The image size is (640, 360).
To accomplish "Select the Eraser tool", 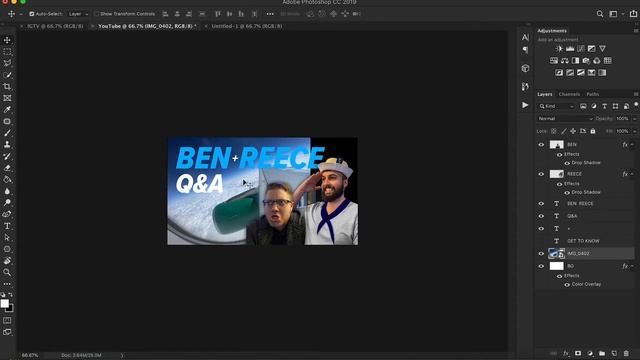I will click(x=7, y=168).
